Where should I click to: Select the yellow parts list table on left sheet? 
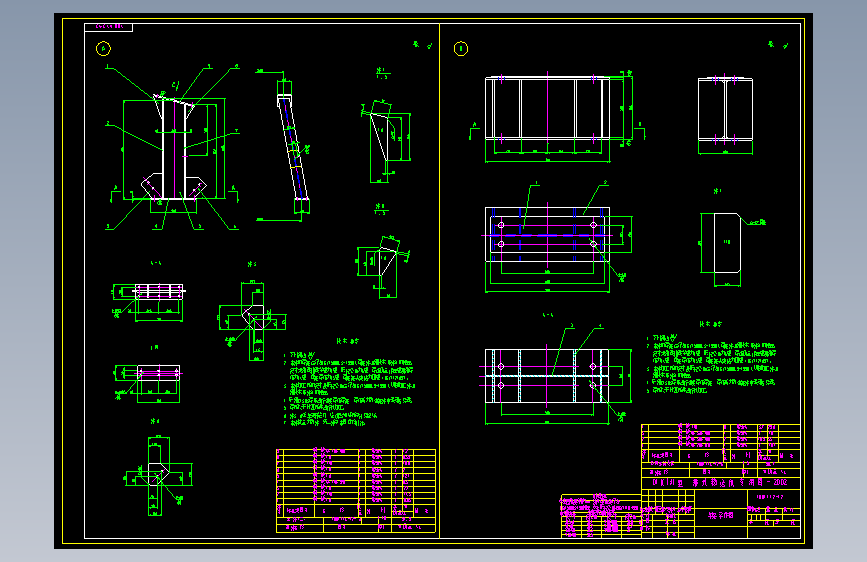point(356,491)
